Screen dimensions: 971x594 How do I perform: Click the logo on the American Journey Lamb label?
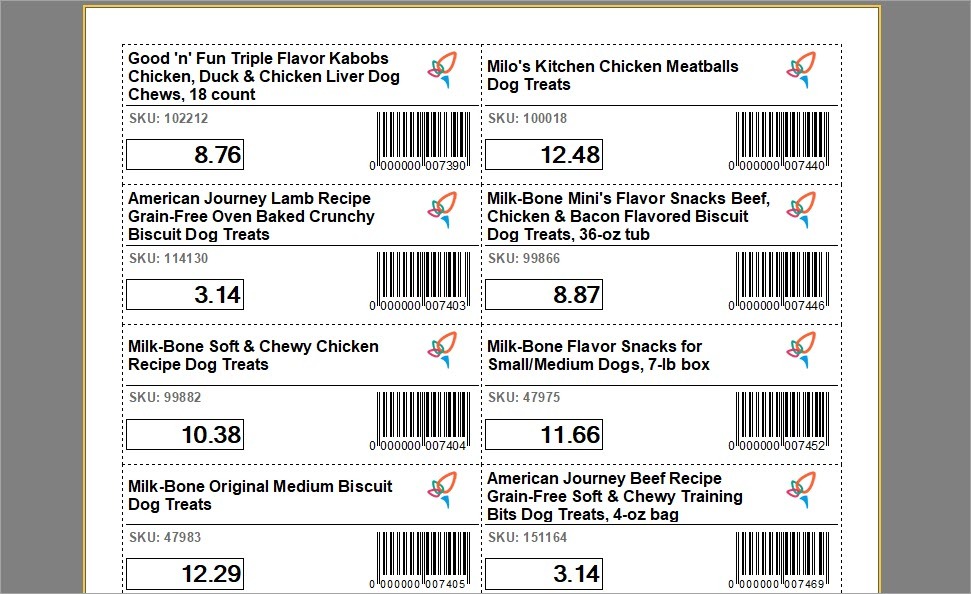[x=442, y=211]
